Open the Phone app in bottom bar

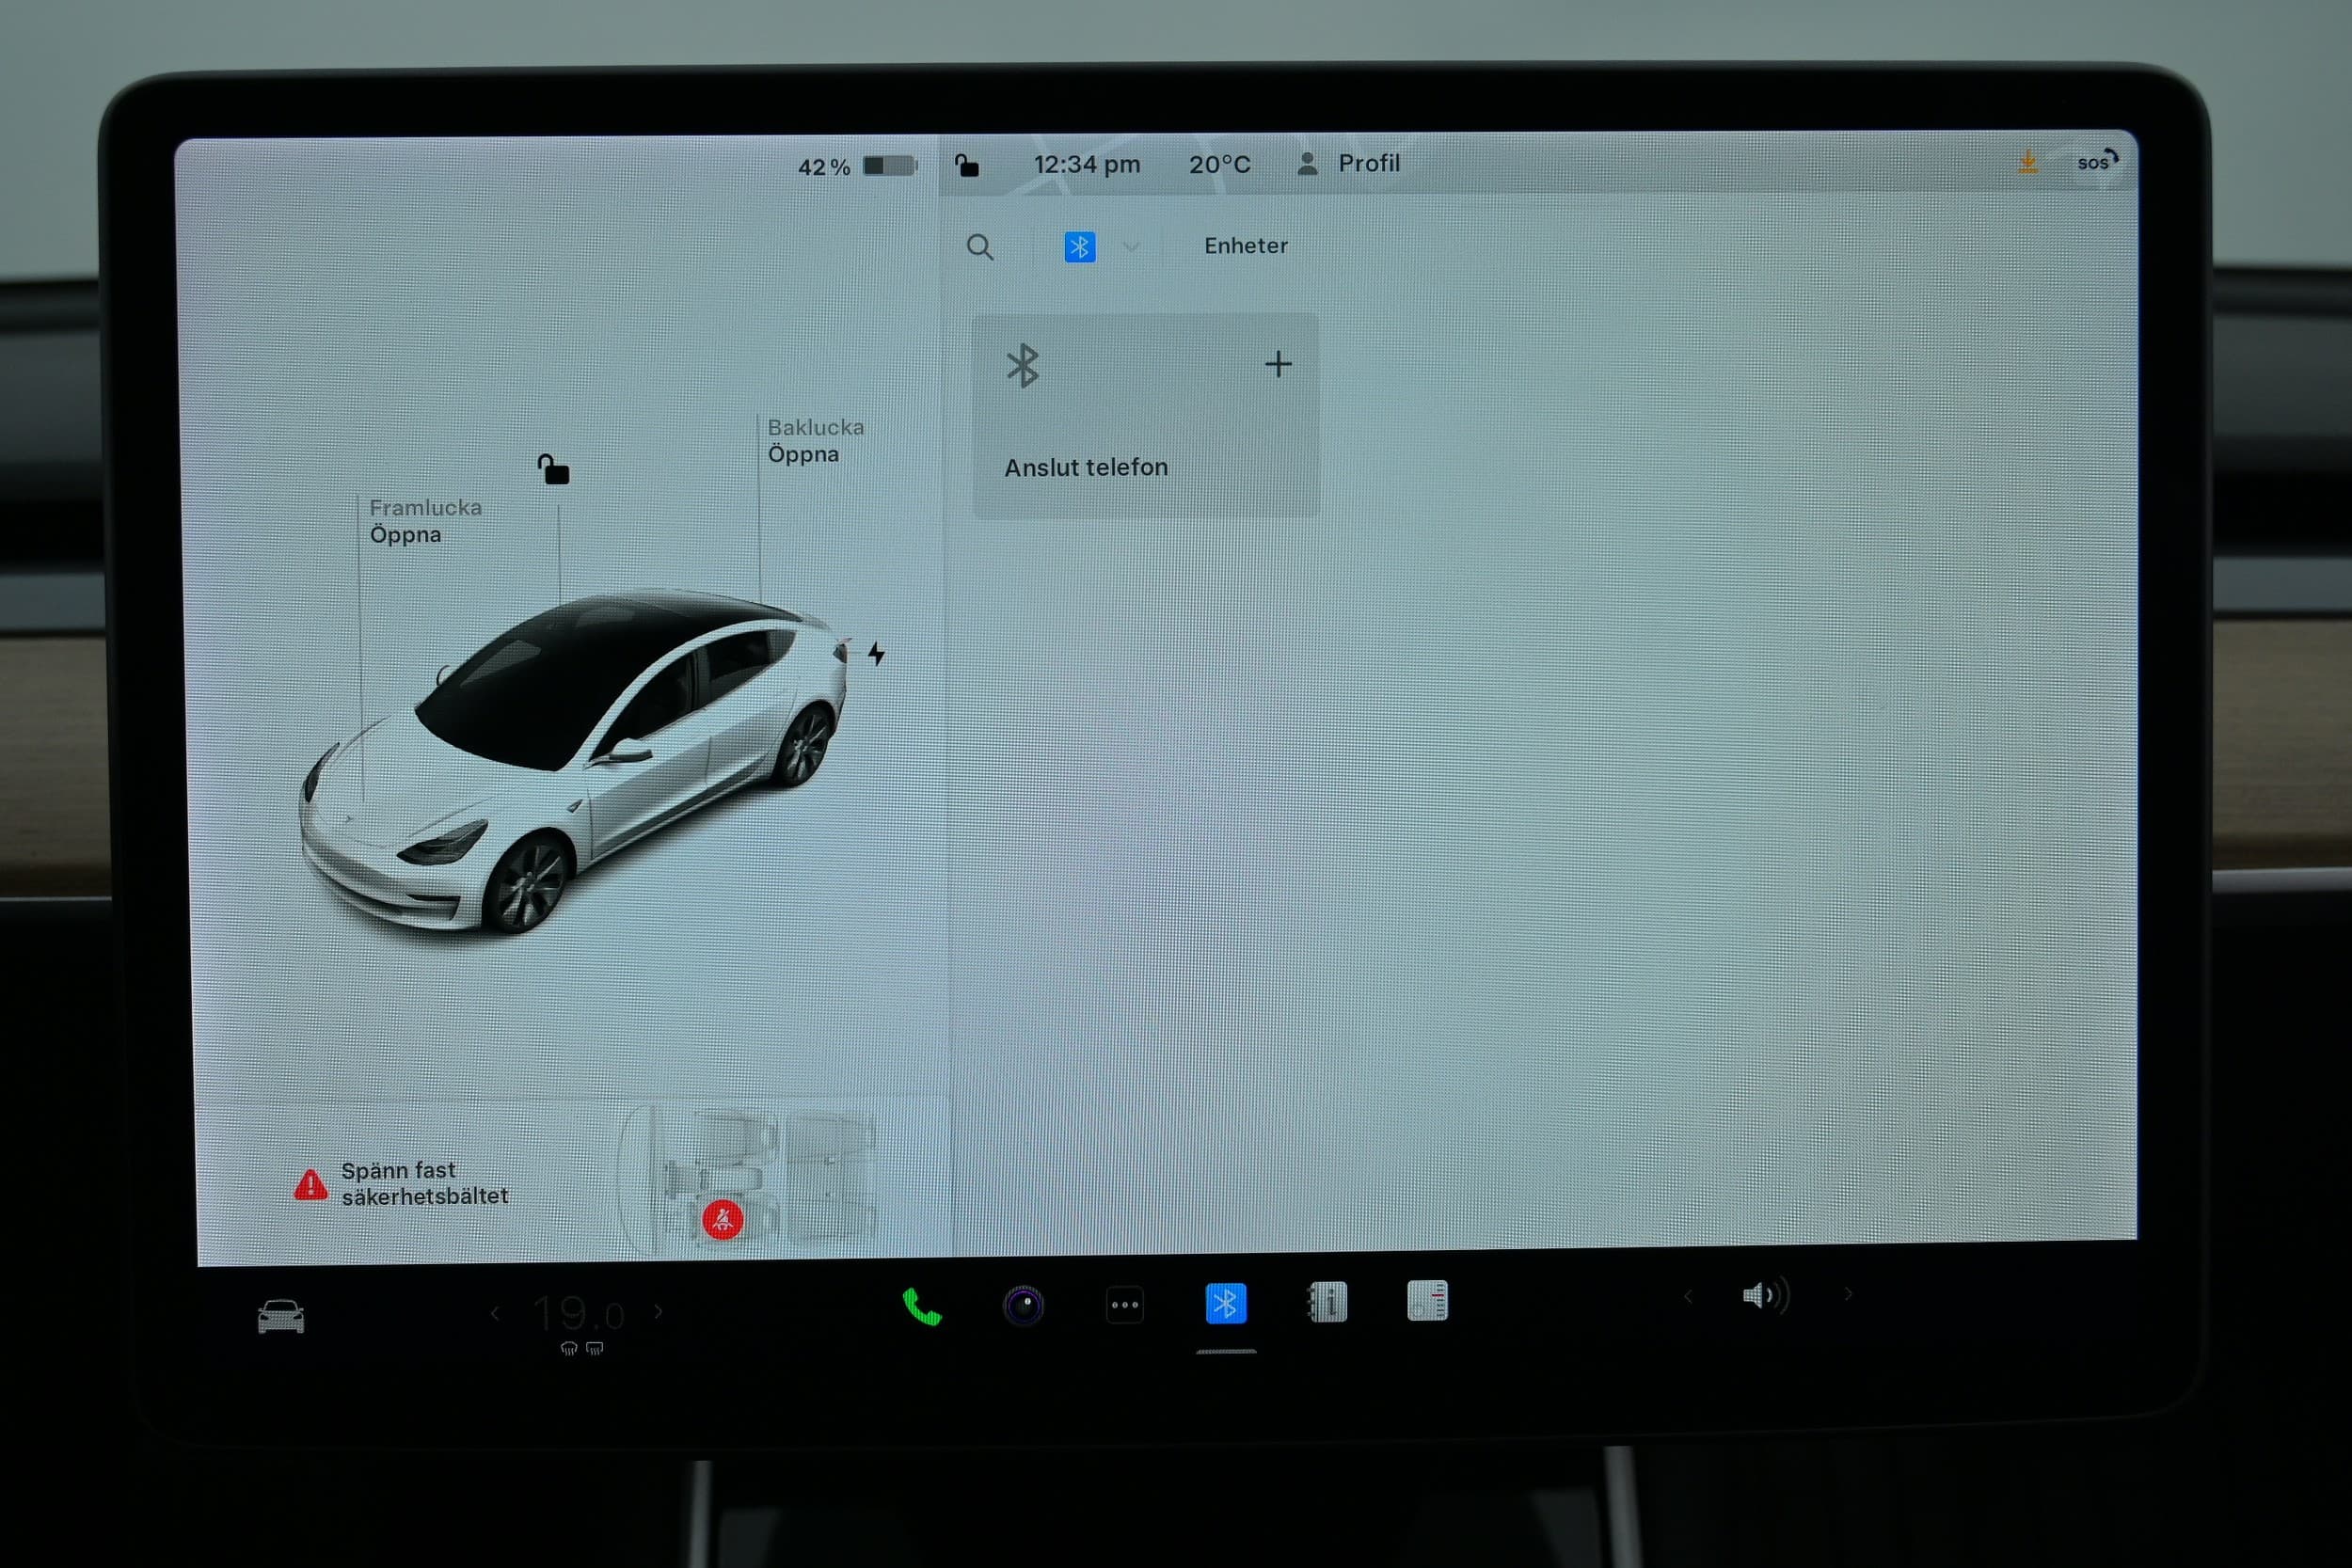pyautogui.click(x=921, y=1306)
